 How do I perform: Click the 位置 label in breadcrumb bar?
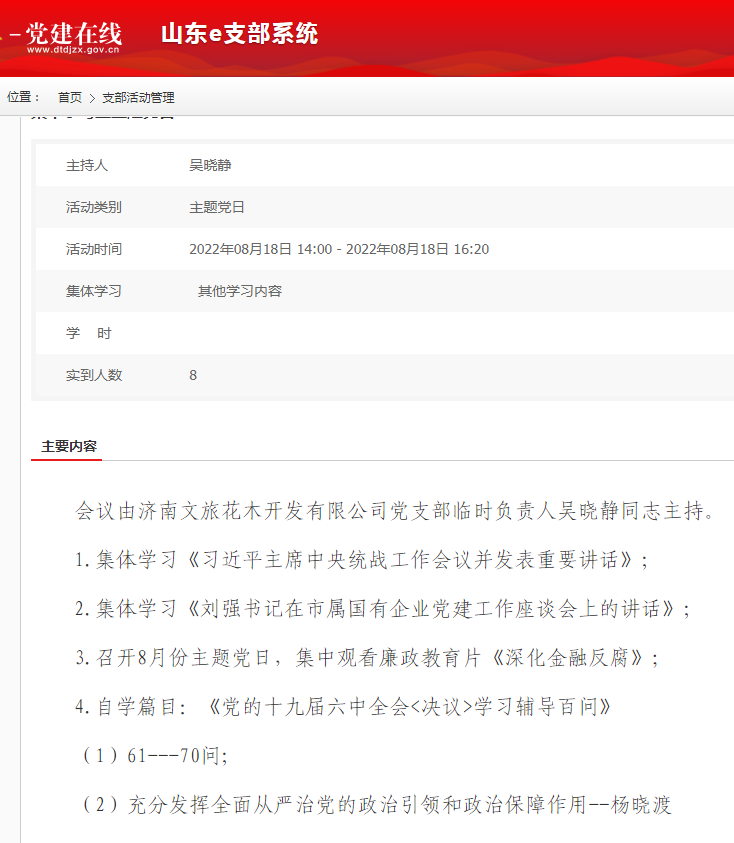23,97
